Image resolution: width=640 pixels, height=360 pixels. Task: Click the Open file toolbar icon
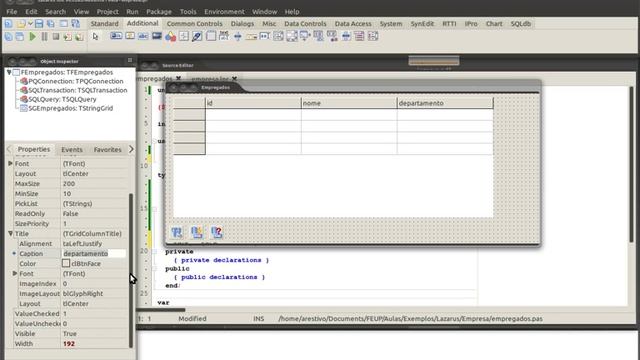click(21, 24)
